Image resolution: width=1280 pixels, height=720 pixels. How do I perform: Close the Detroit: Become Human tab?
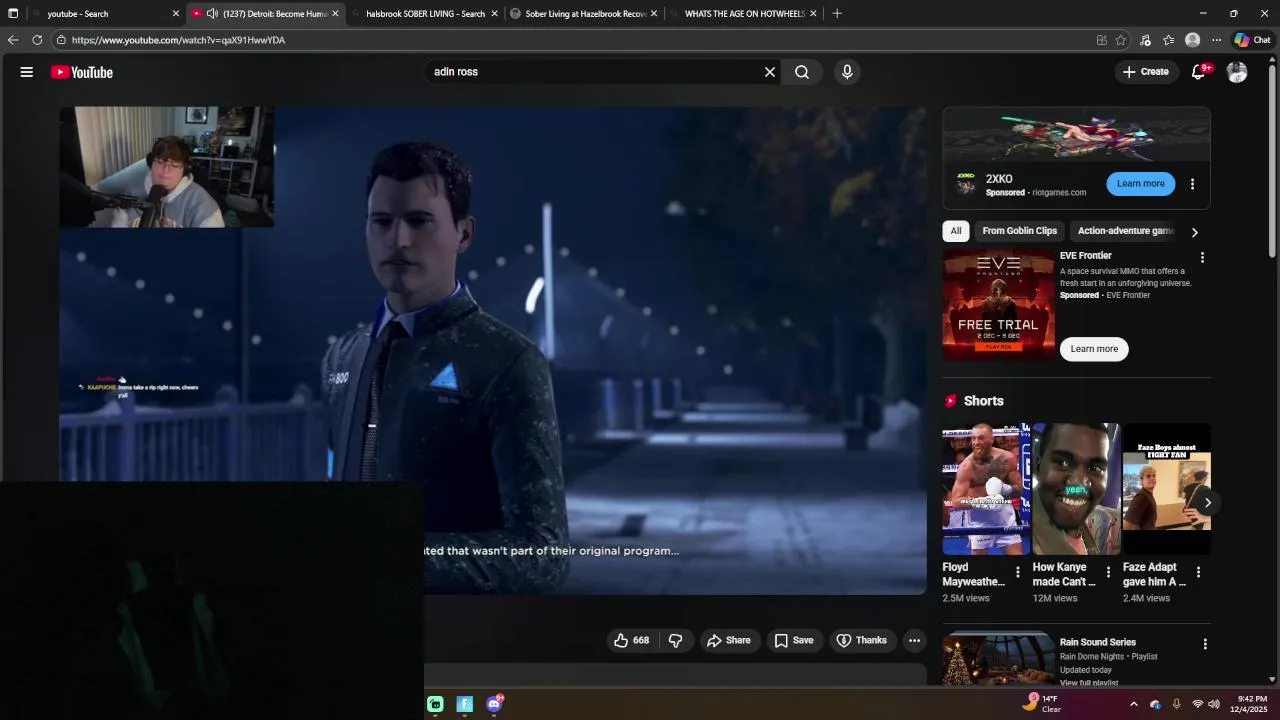[335, 14]
